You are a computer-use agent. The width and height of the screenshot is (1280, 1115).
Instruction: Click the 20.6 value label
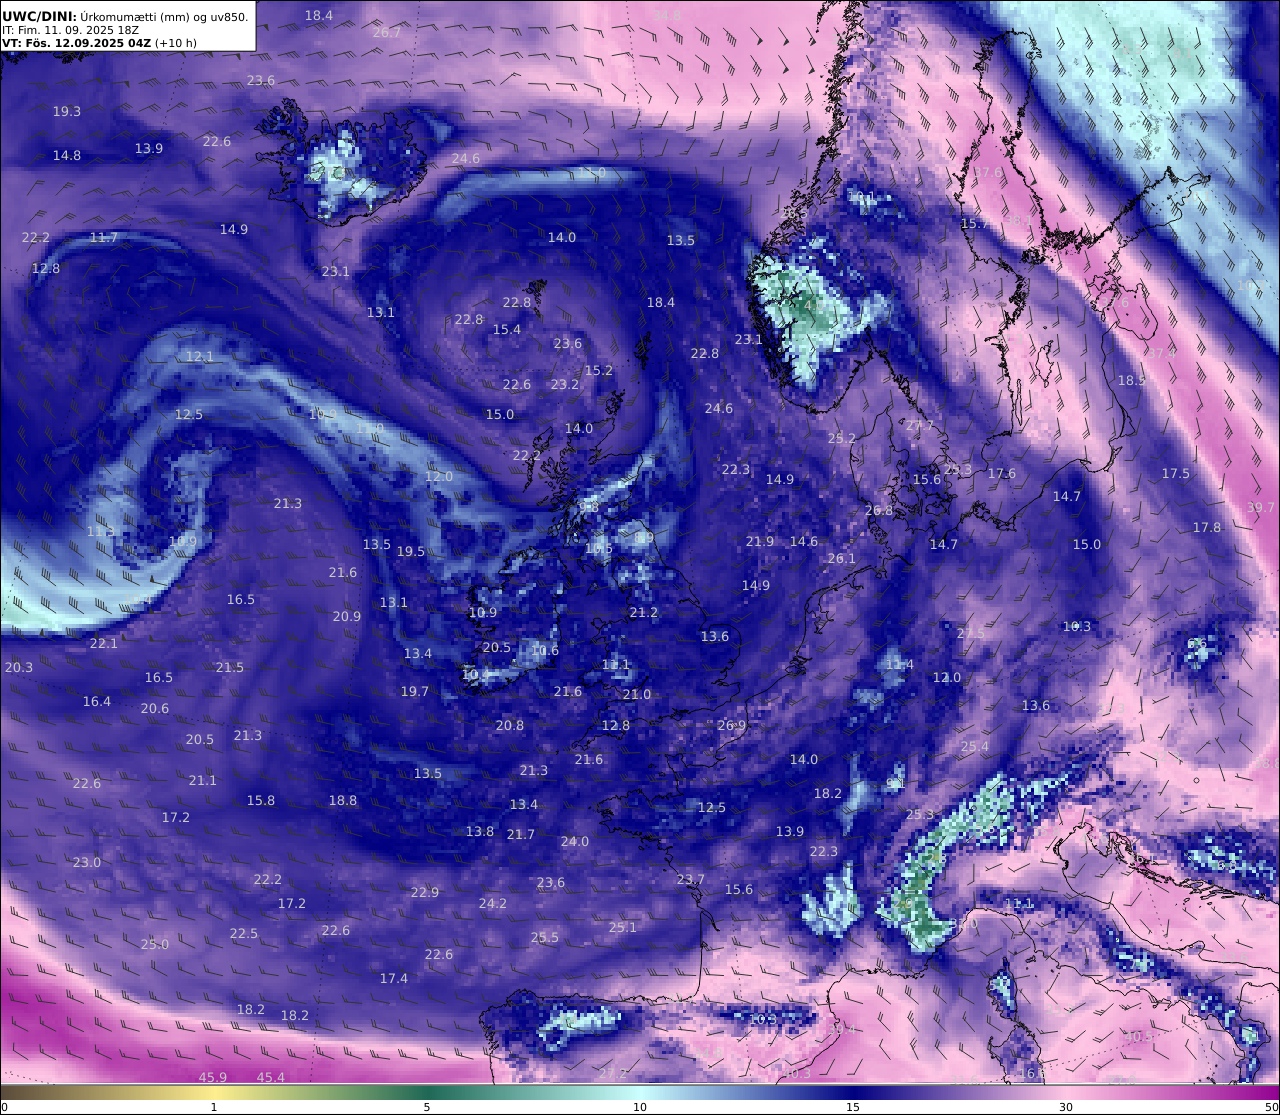coord(155,709)
